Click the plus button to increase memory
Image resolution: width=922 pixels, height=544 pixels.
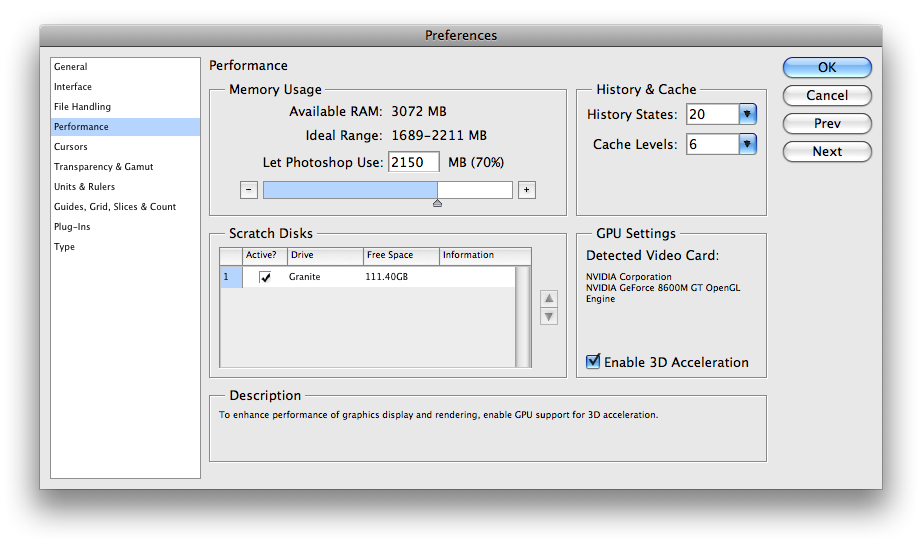coord(527,190)
